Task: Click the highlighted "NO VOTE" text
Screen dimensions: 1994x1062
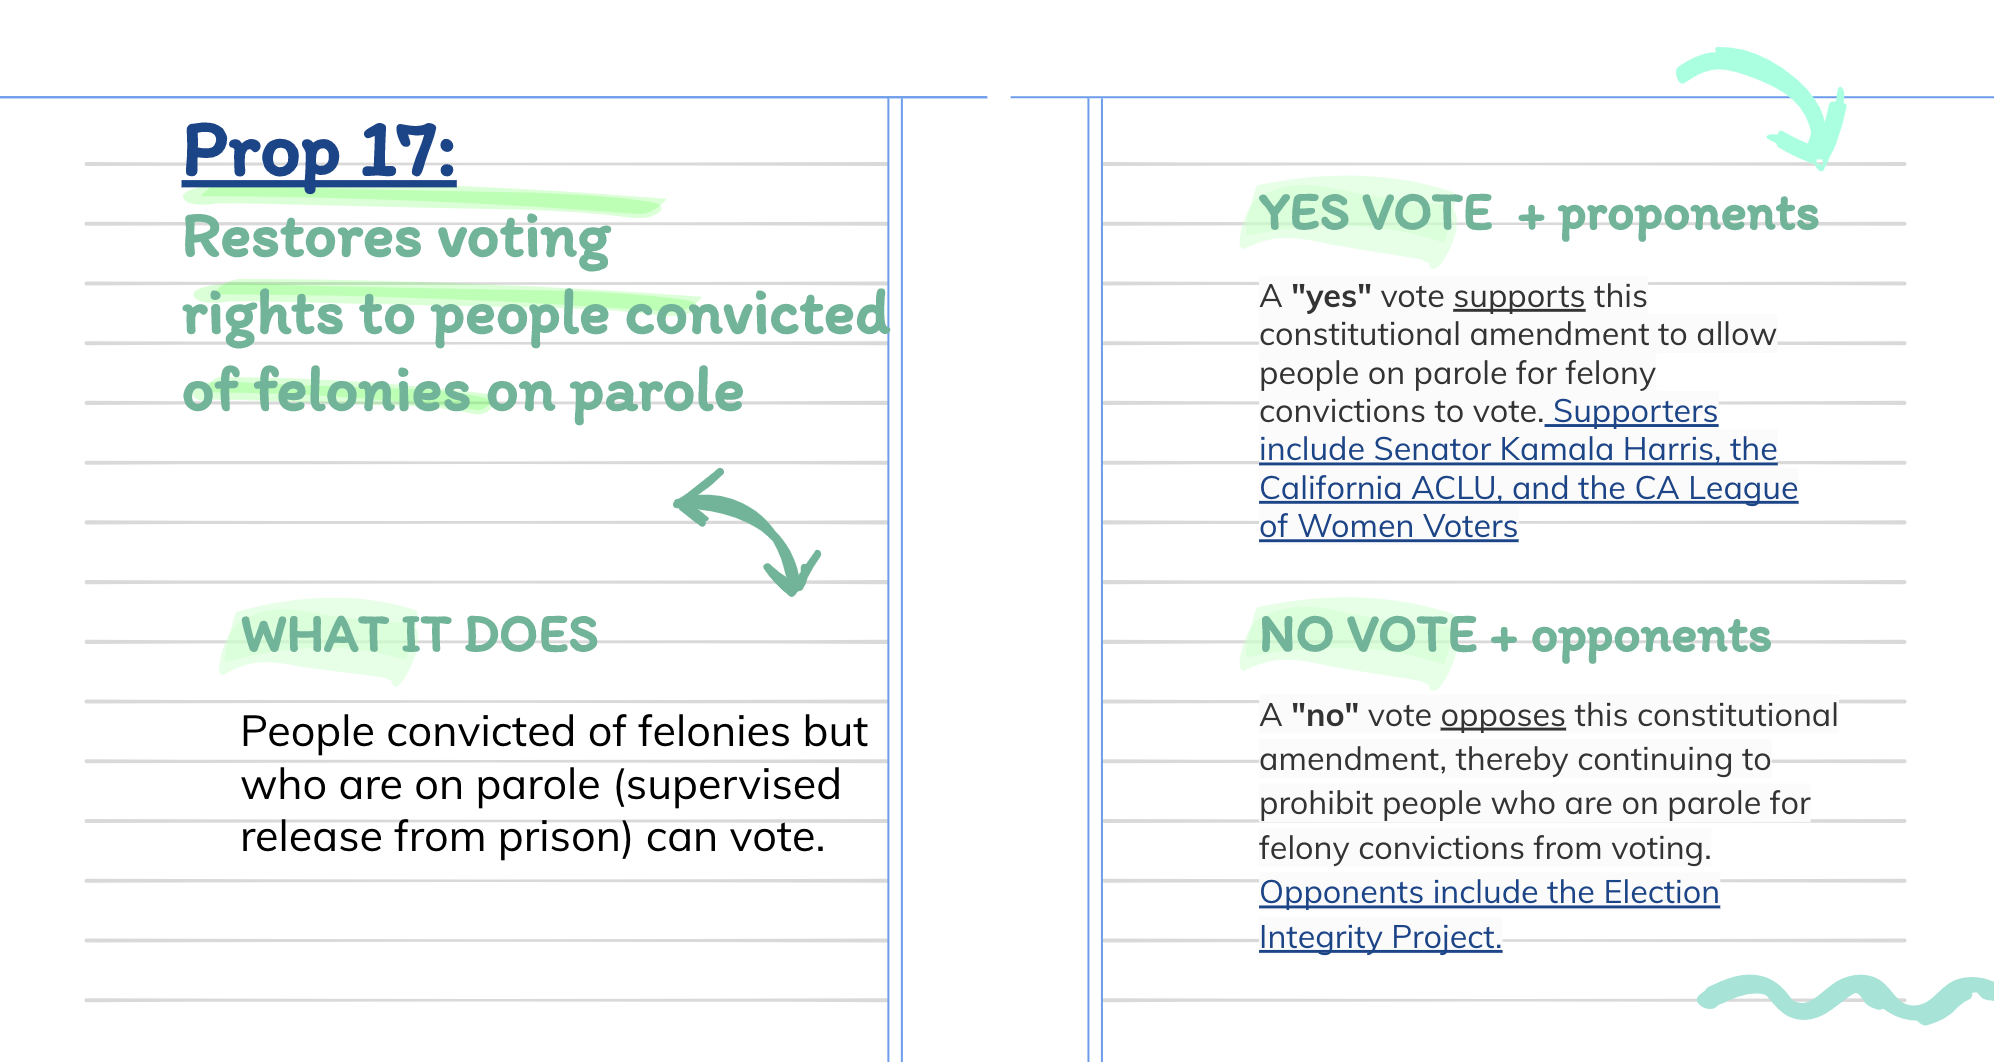Action: tap(1367, 636)
